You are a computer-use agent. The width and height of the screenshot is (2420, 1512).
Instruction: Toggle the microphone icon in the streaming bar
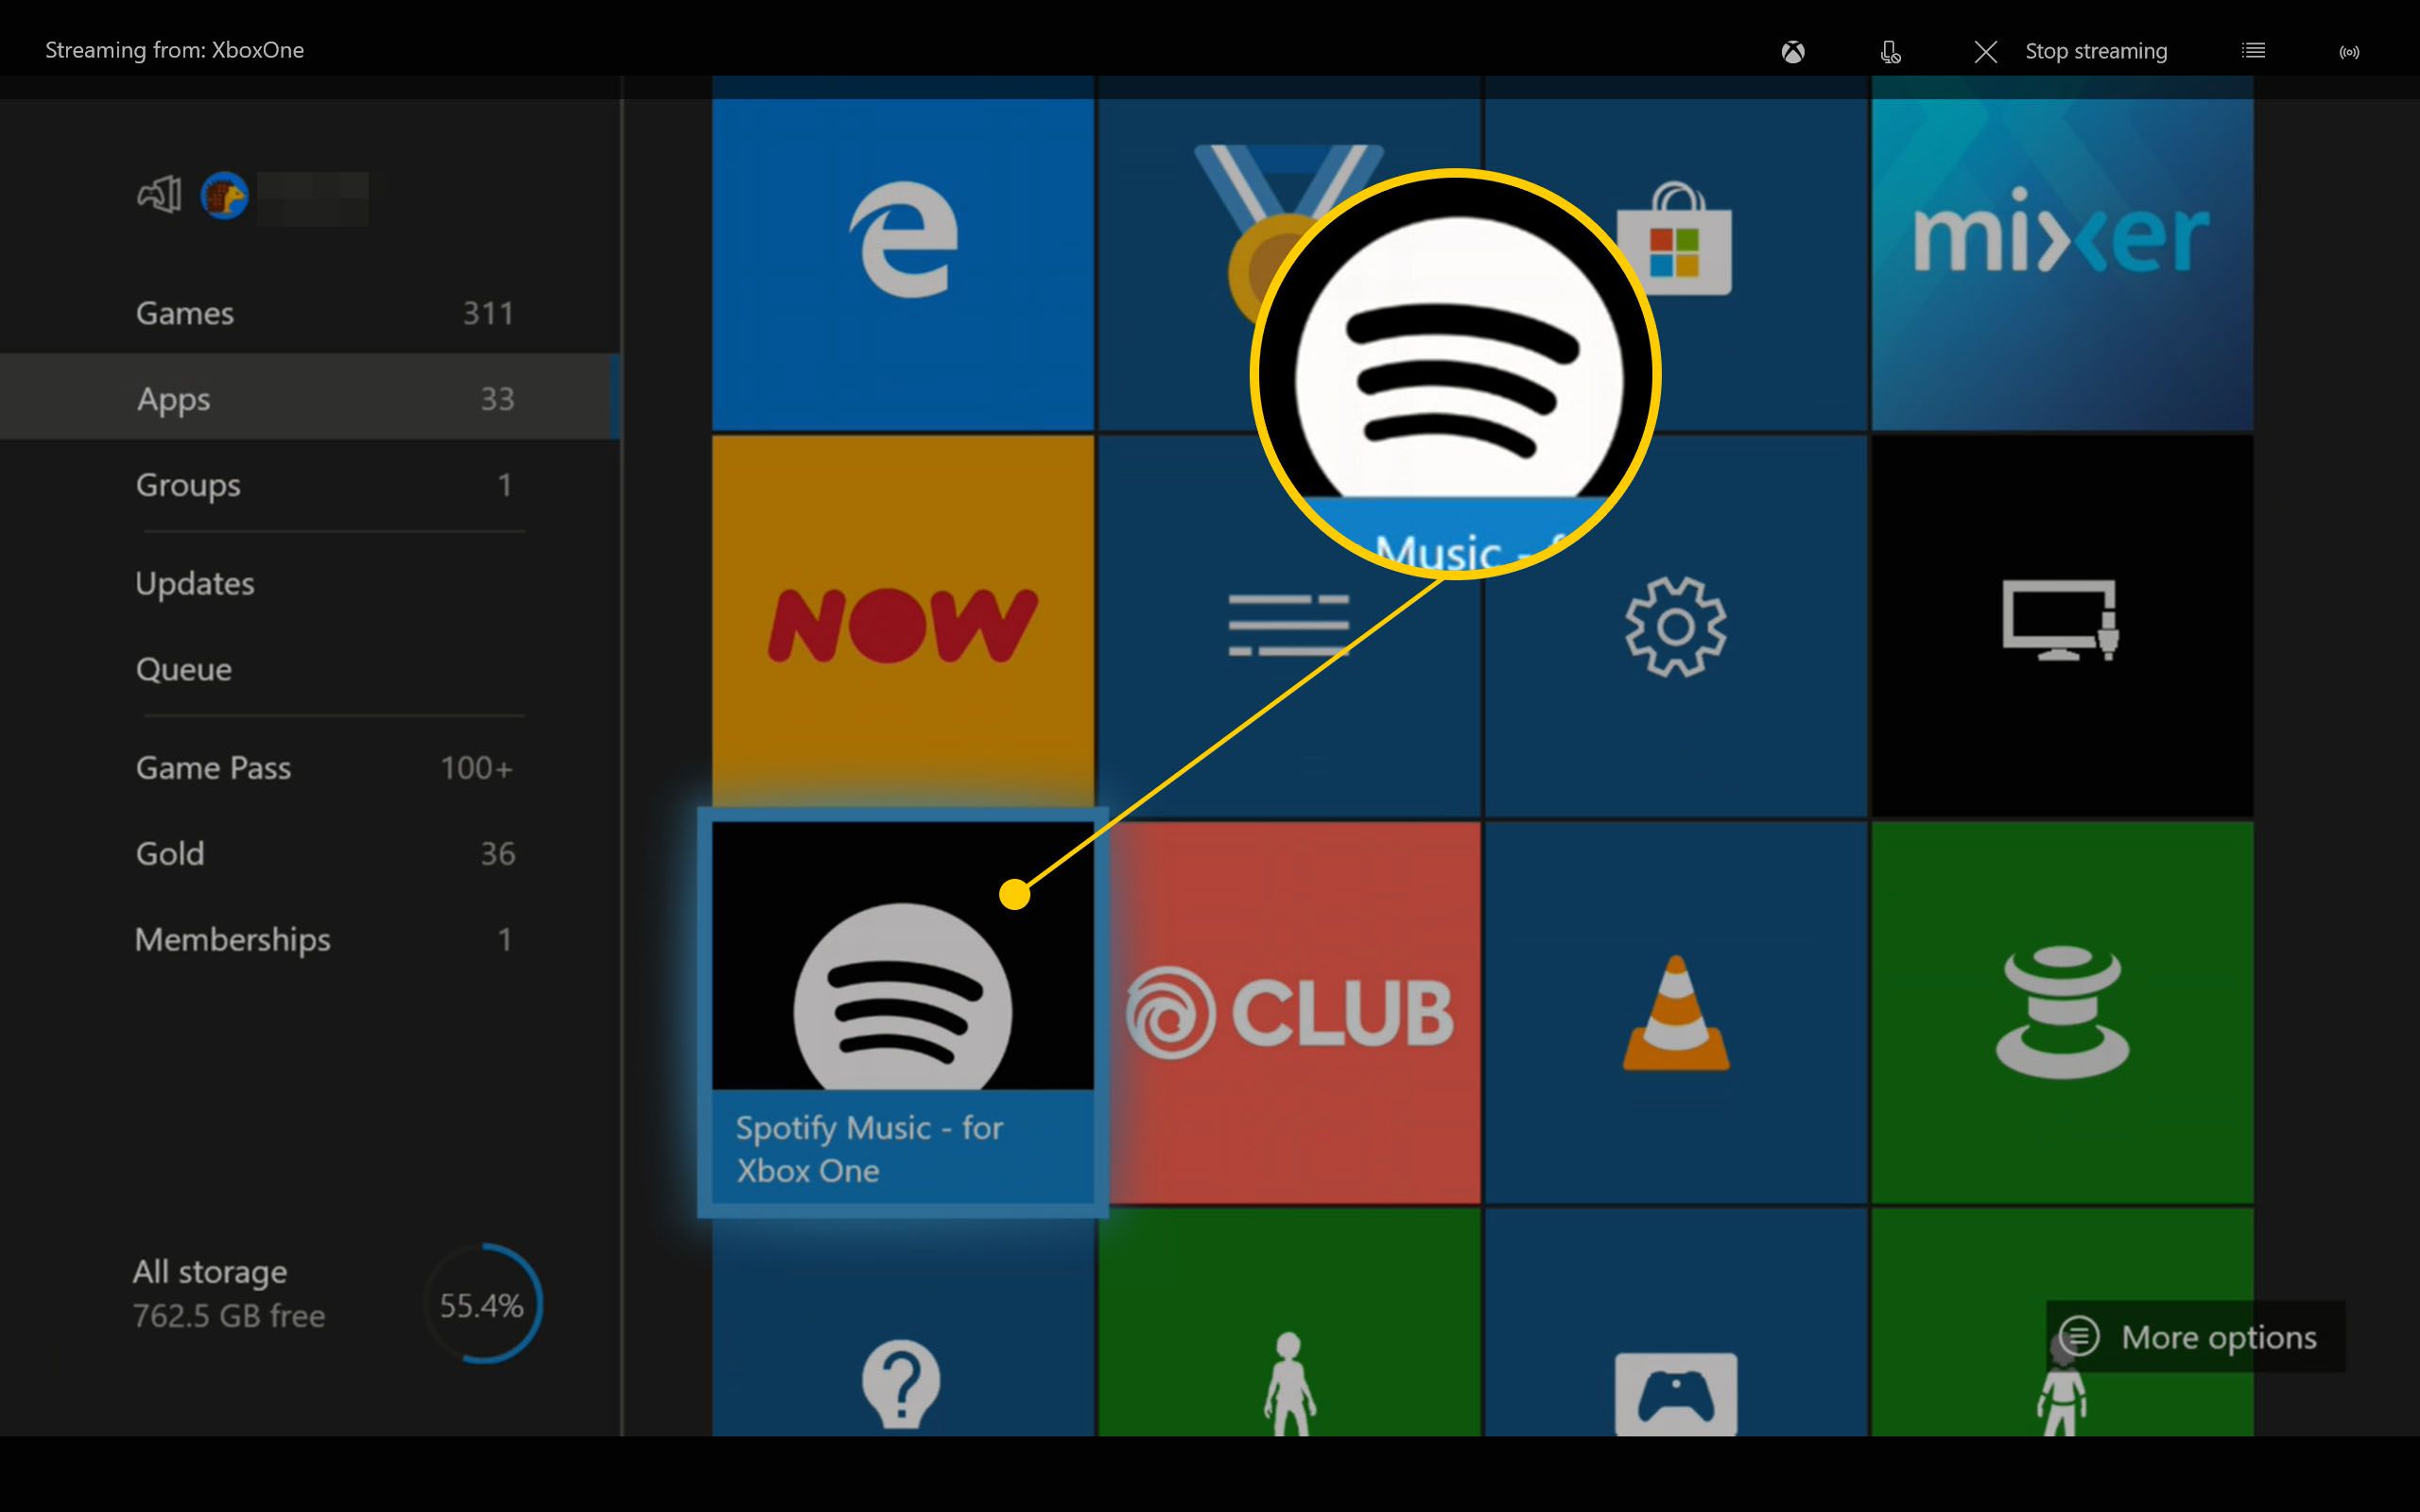tap(1890, 51)
